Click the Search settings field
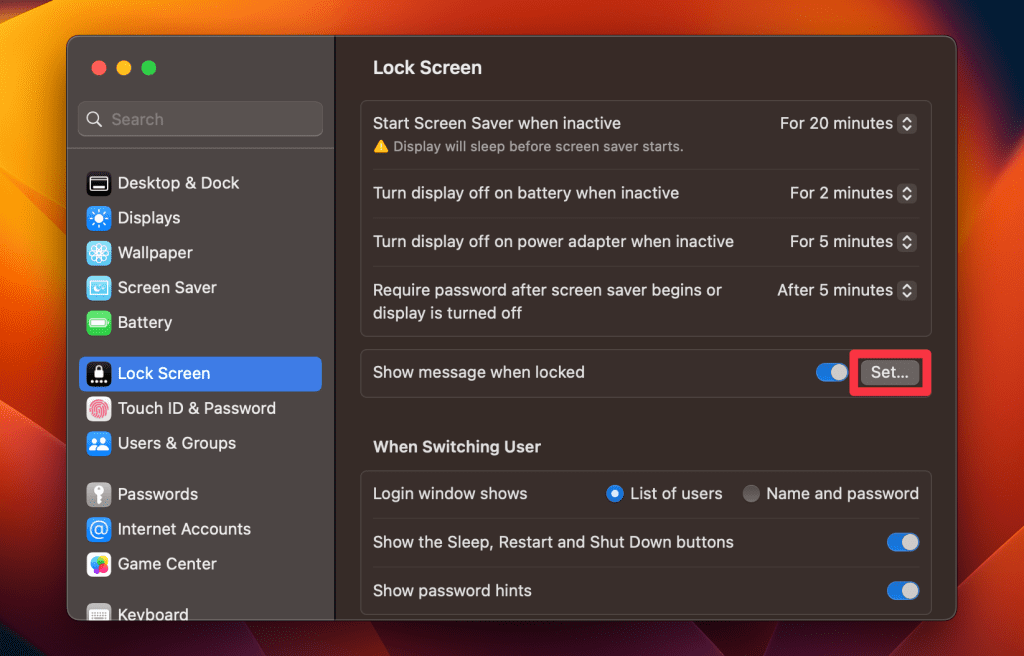The width and height of the screenshot is (1024, 656). (x=200, y=119)
